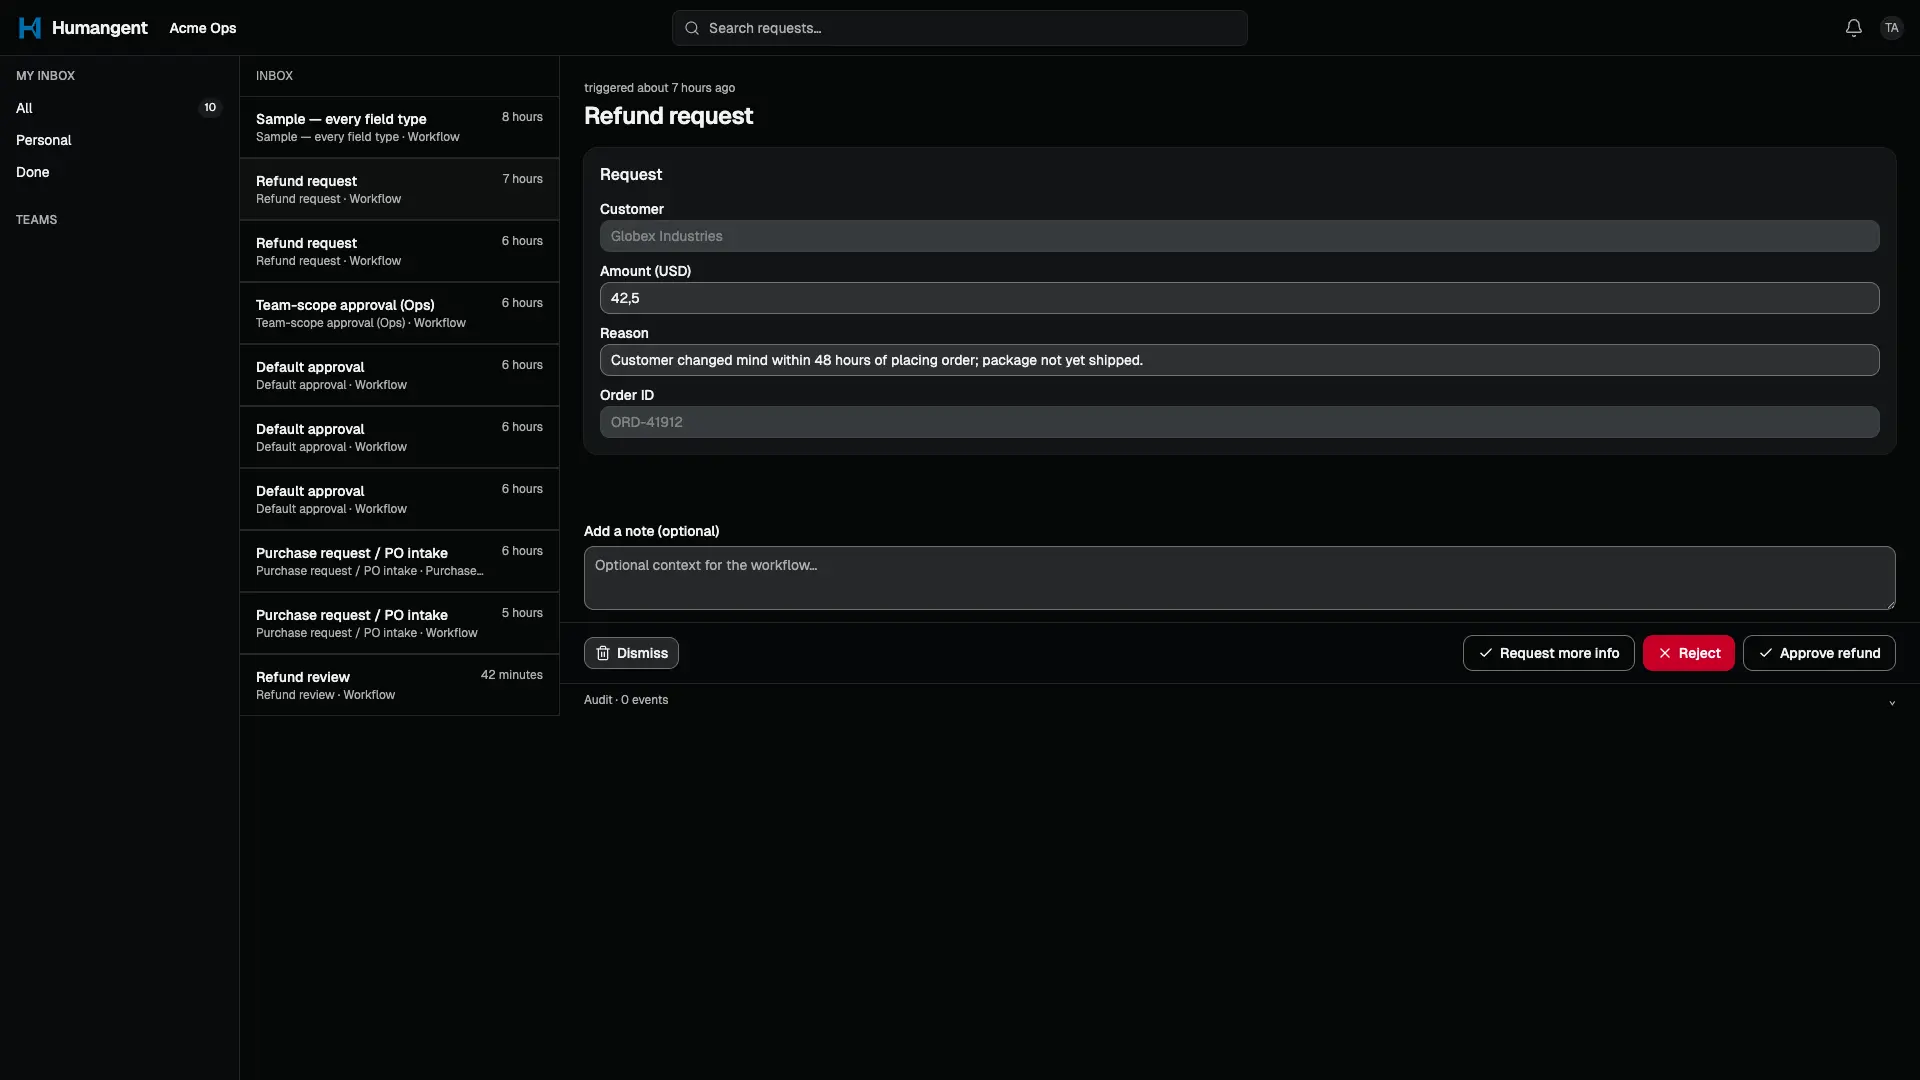Click the checkmark icon on Approve refund
Image resolution: width=1920 pixels, height=1080 pixels.
point(1766,653)
